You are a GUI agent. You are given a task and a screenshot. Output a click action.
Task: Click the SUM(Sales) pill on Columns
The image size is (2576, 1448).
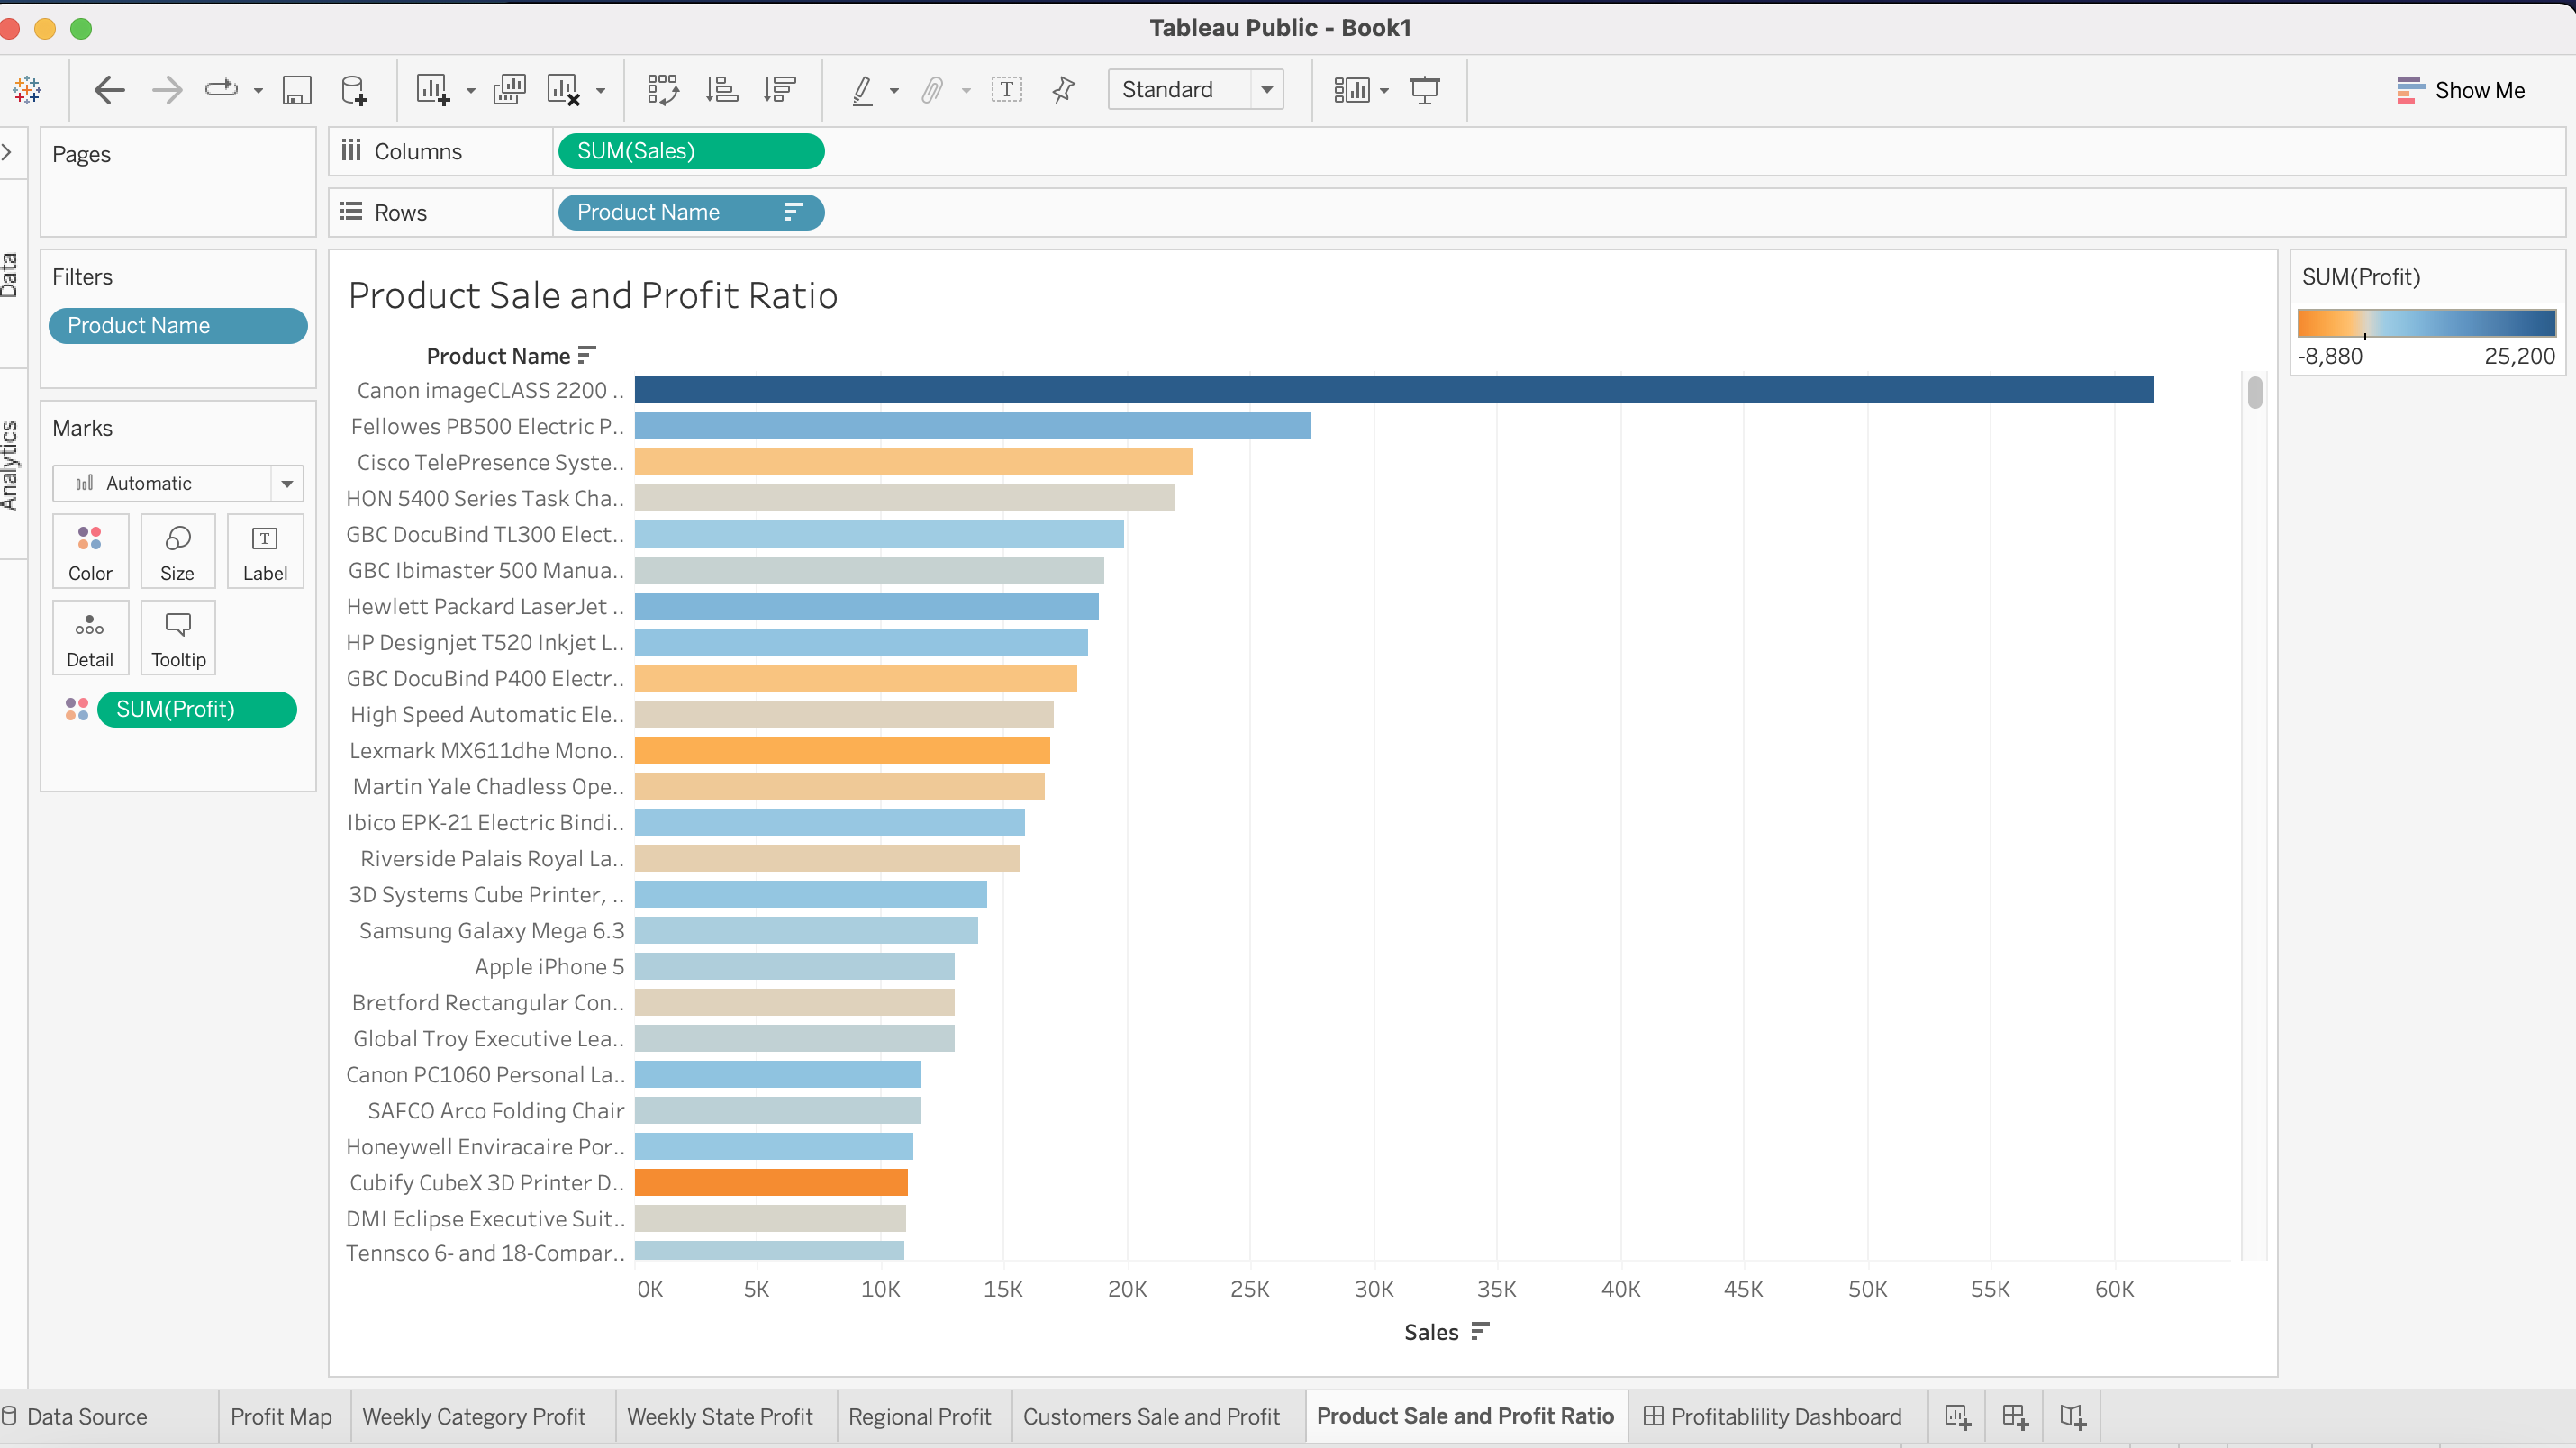tap(691, 151)
